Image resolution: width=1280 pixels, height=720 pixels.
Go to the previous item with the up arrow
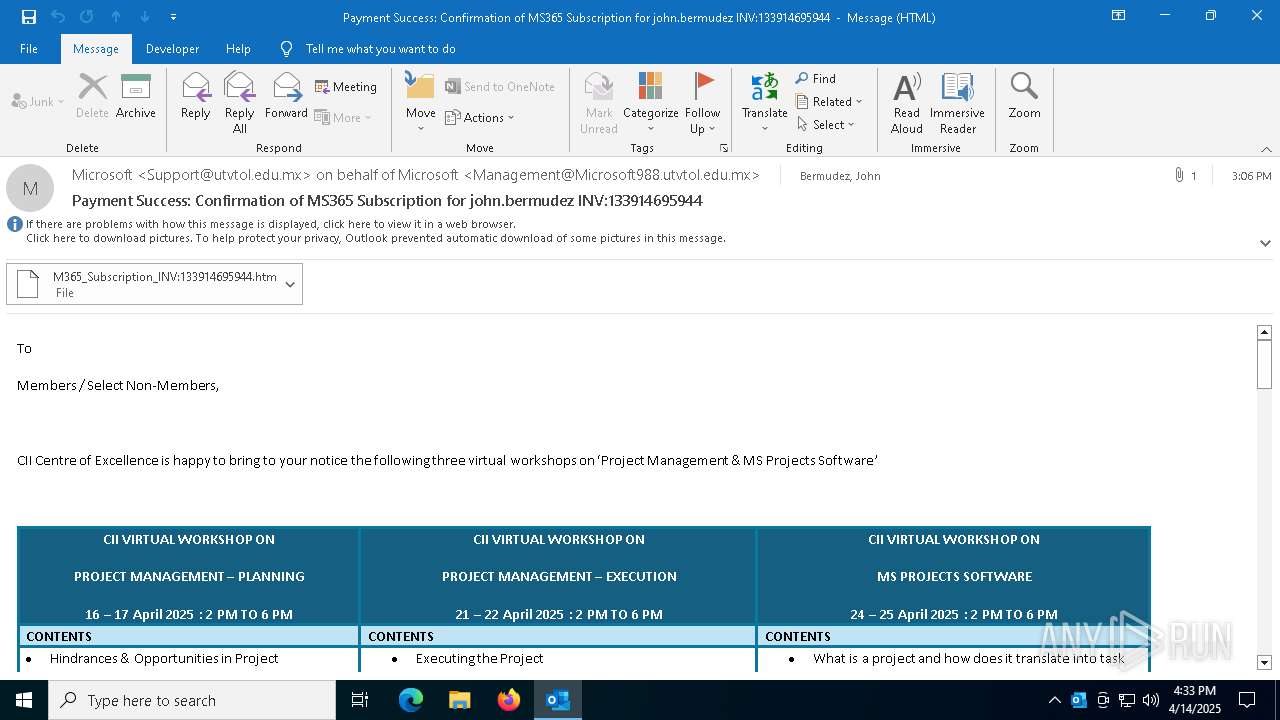coord(116,16)
